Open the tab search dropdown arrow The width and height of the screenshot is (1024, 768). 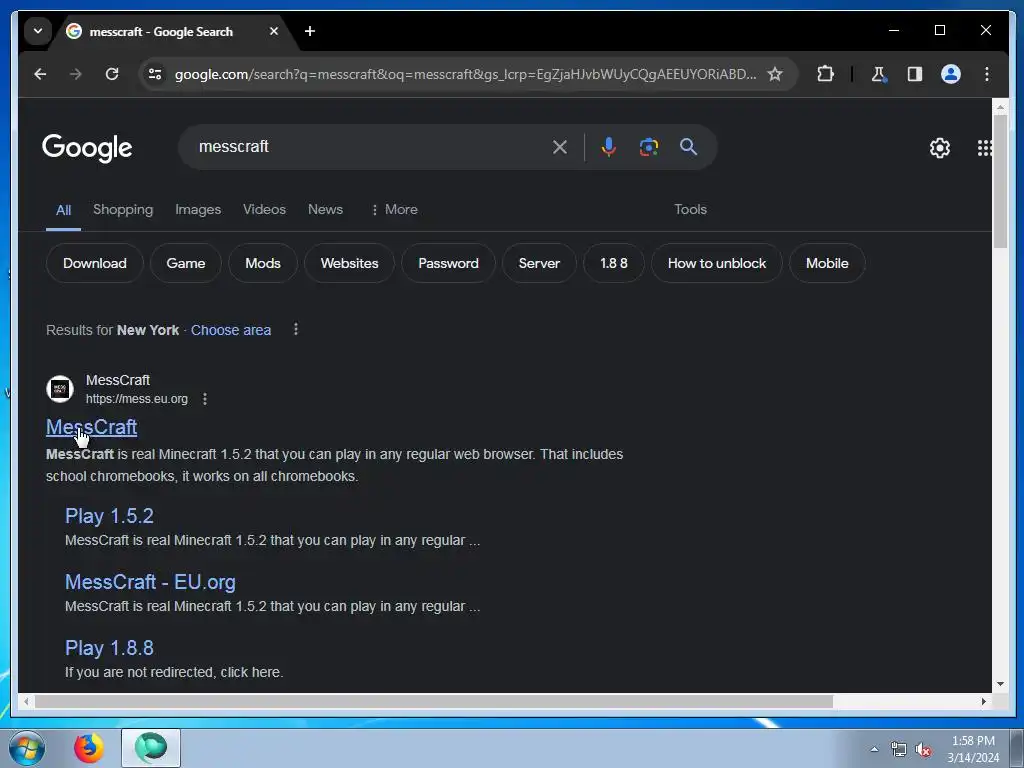[38, 31]
